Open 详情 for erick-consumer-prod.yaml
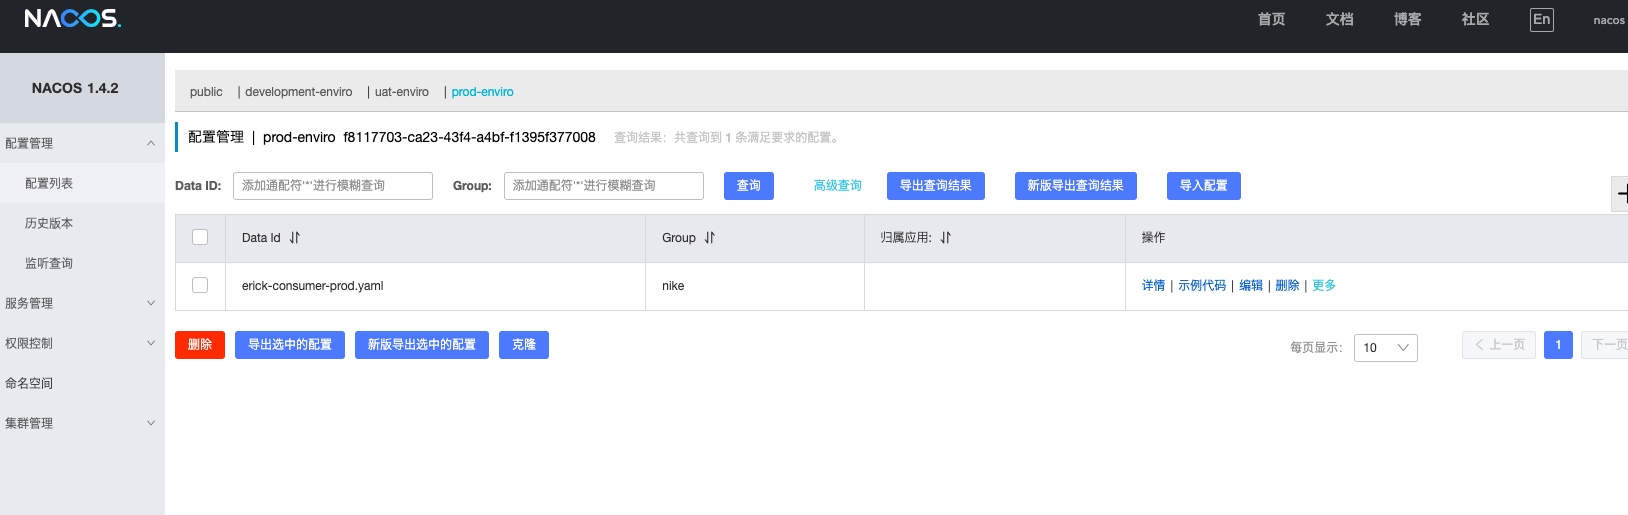 coord(1153,286)
